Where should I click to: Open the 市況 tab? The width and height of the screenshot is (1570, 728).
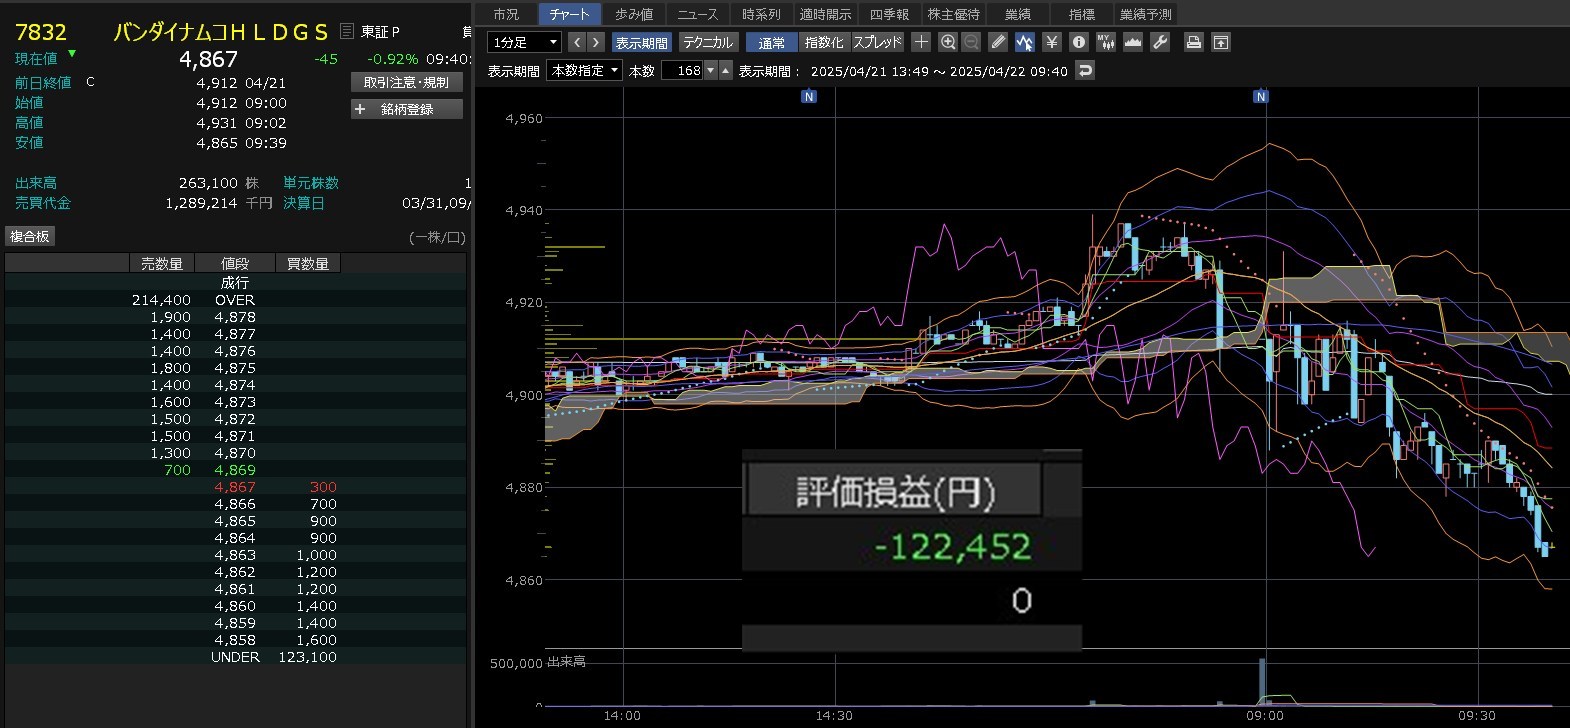pyautogui.click(x=506, y=14)
